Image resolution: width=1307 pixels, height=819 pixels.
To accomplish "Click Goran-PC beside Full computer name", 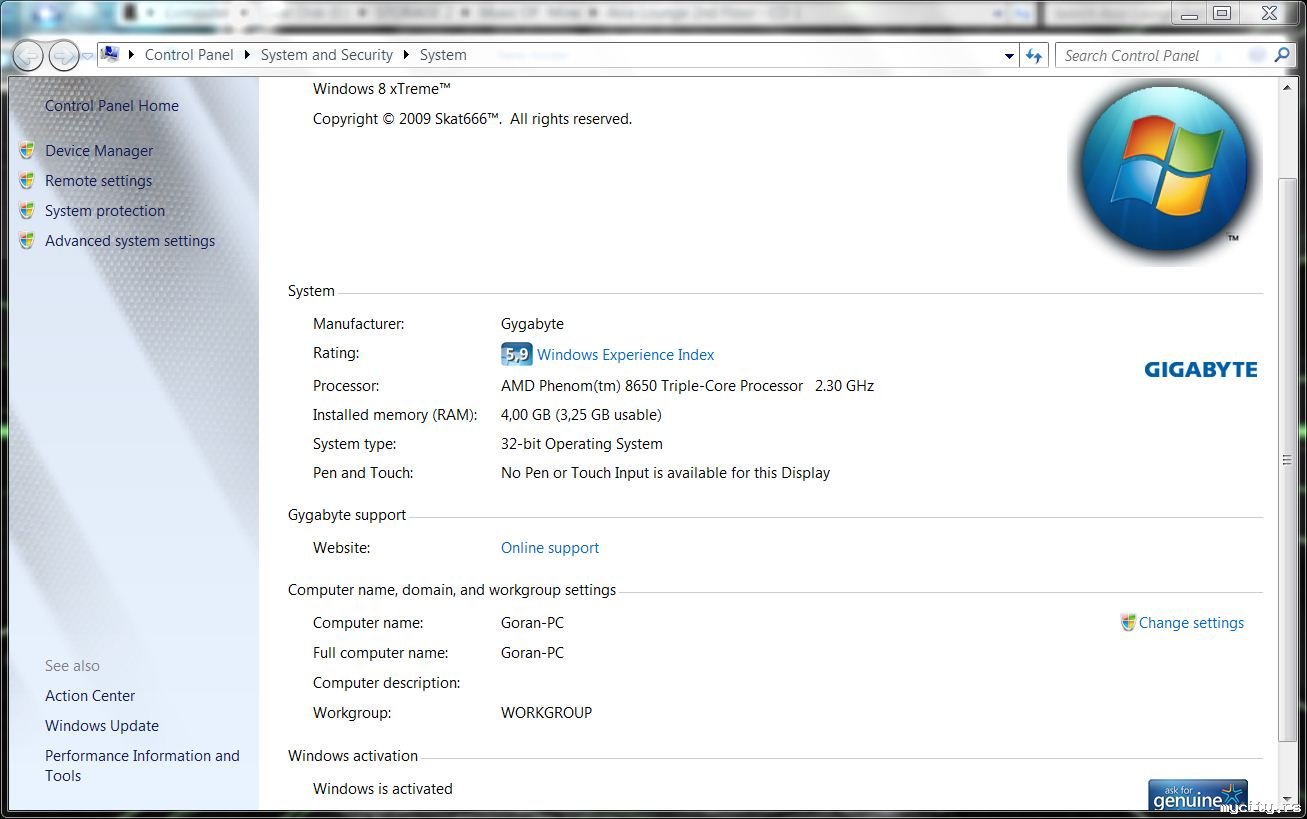I will 532,653.
